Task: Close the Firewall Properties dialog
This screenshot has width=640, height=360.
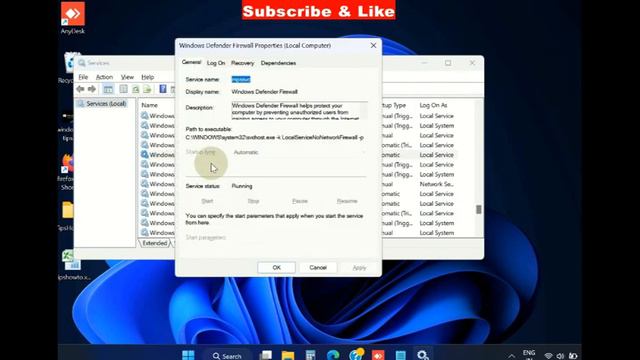Action: click(x=373, y=45)
